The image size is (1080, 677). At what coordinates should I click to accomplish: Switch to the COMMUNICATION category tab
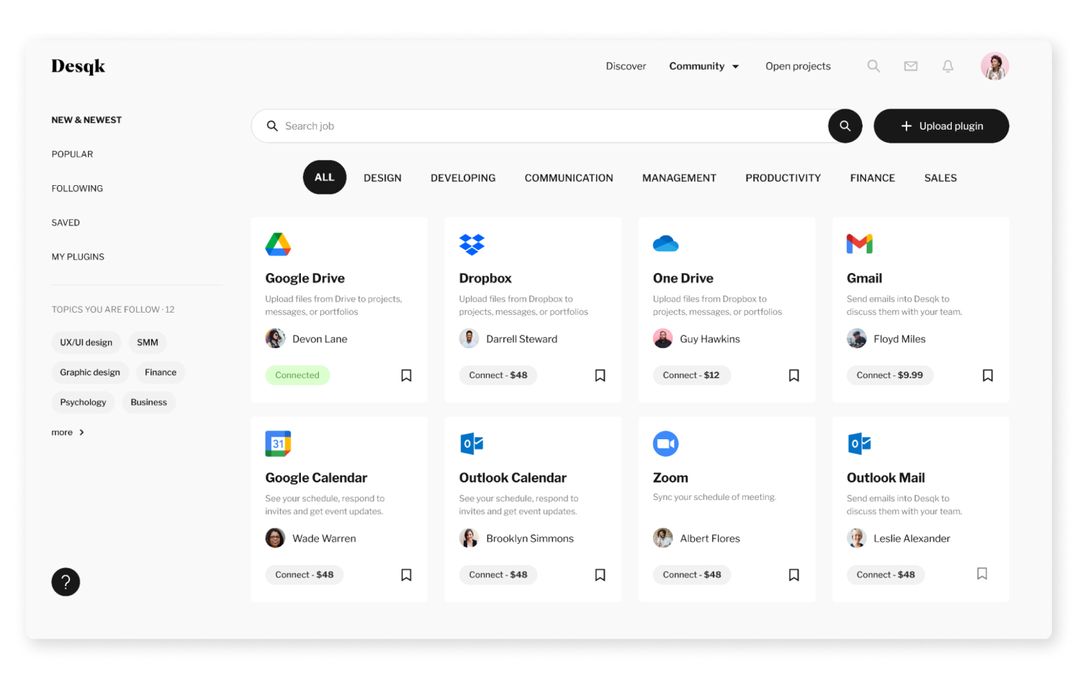click(x=568, y=177)
